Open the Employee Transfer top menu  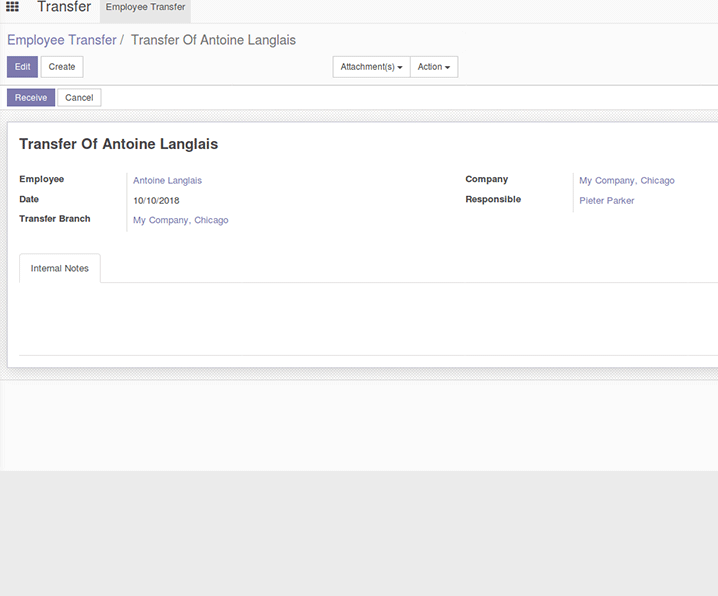[145, 8]
